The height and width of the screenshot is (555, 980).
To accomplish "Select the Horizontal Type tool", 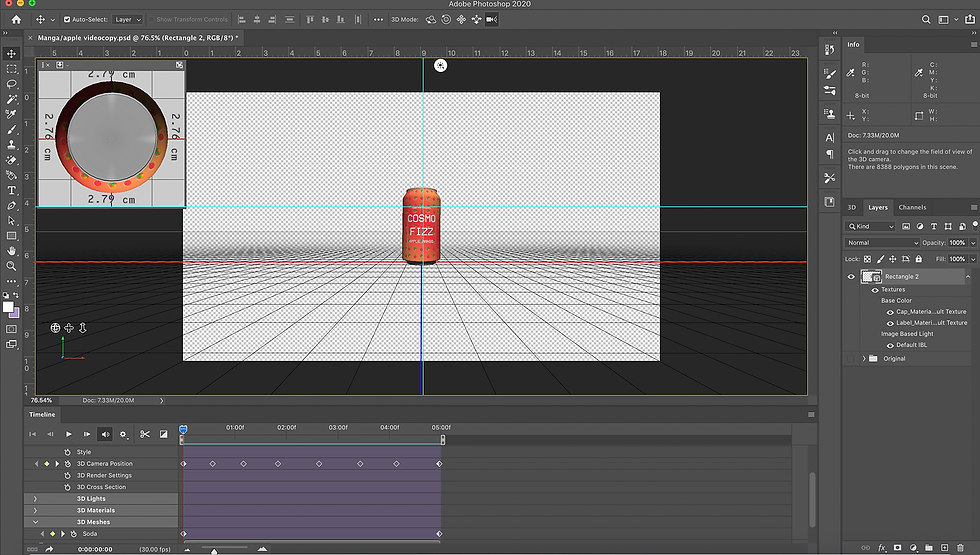I will click(11, 190).
